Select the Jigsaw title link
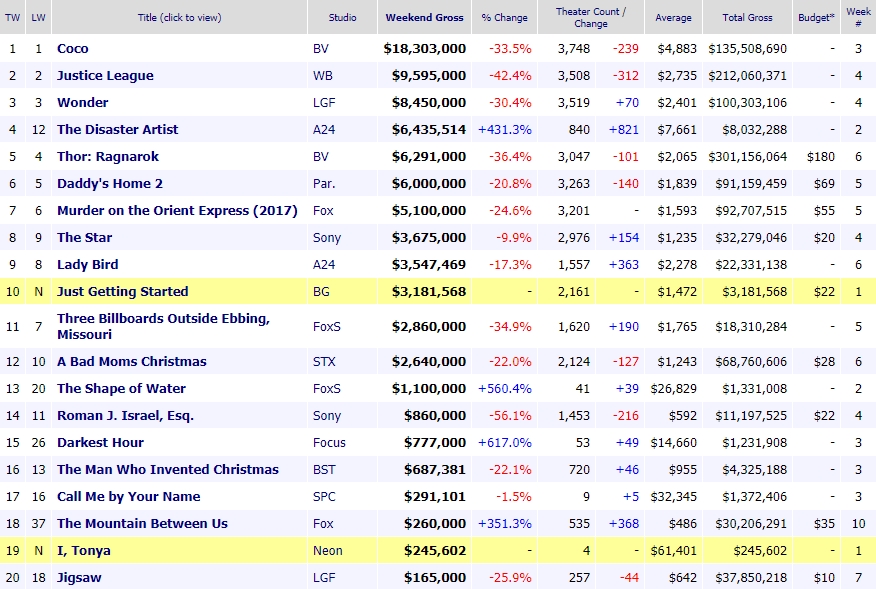 pos(79,578)
